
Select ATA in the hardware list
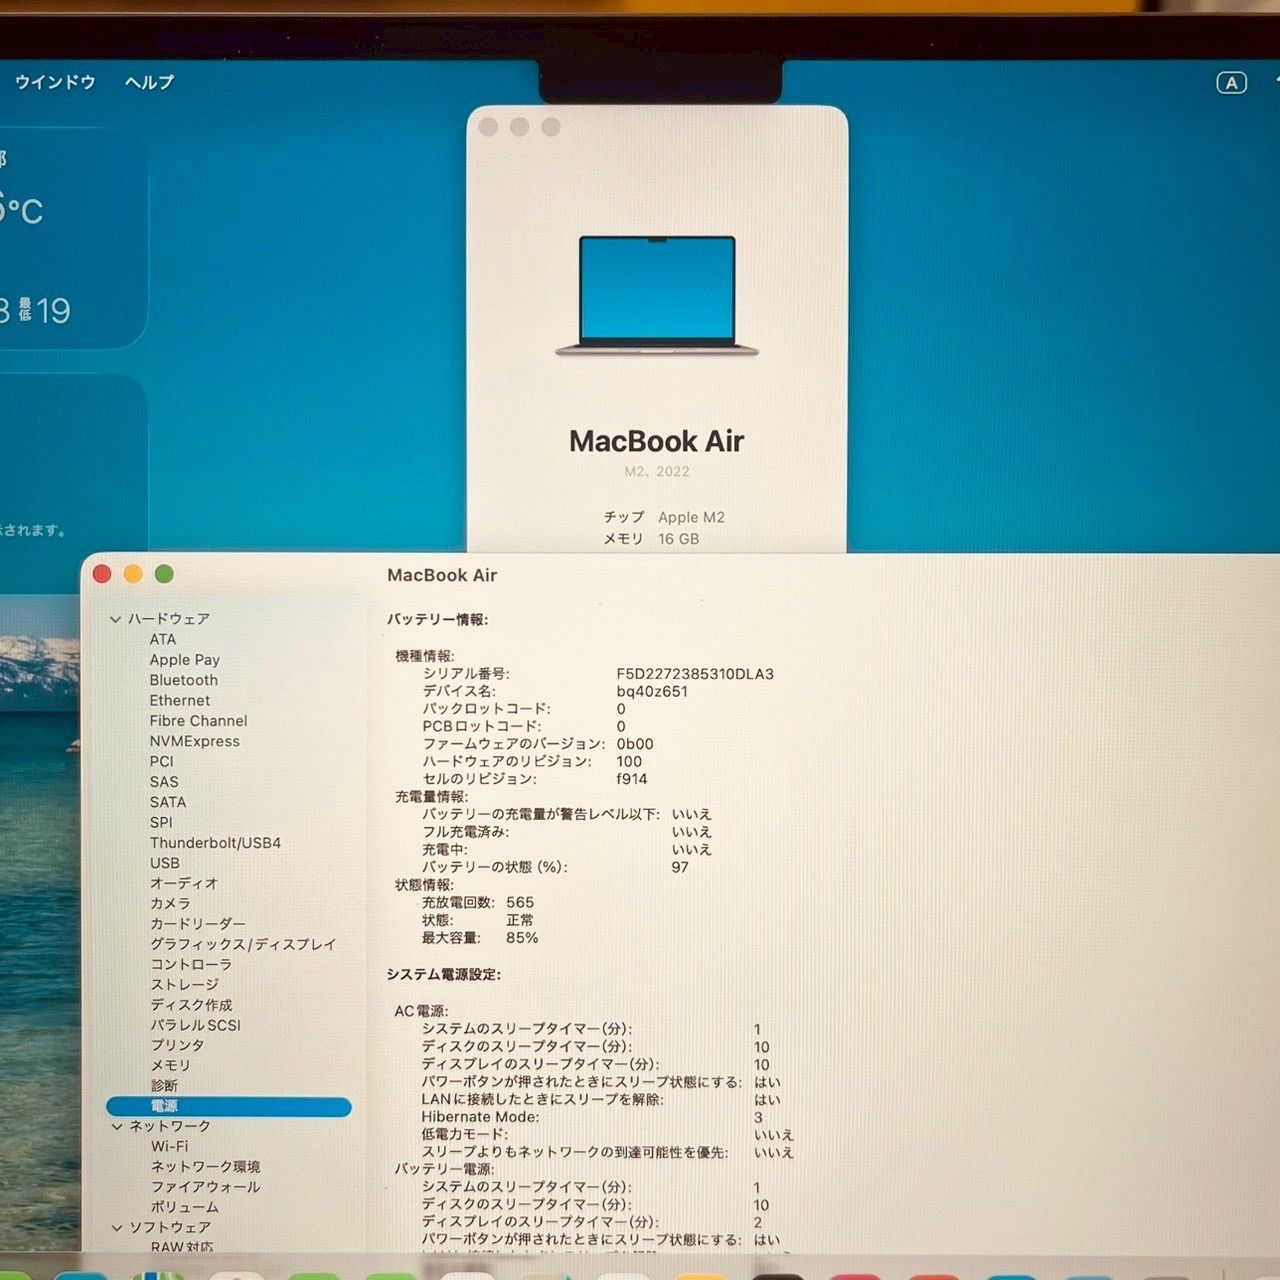coord(163,639)
